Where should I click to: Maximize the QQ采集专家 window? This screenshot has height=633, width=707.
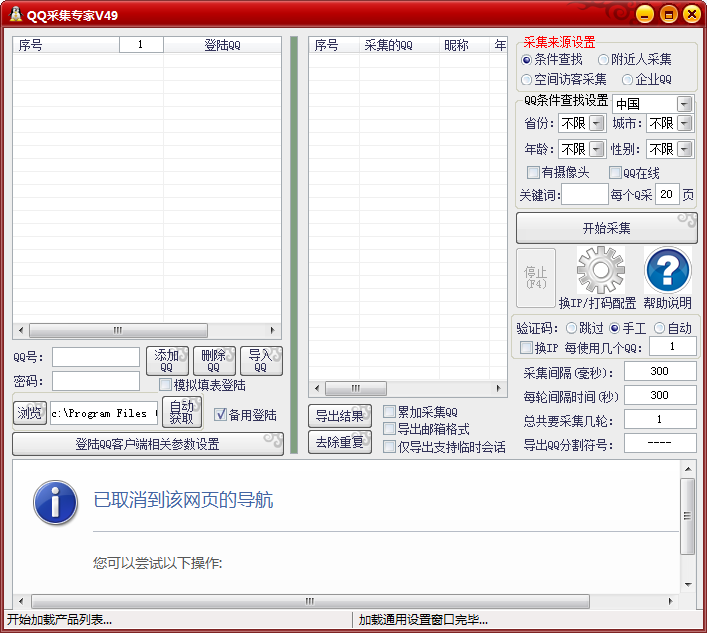click(x=669, y=14)
